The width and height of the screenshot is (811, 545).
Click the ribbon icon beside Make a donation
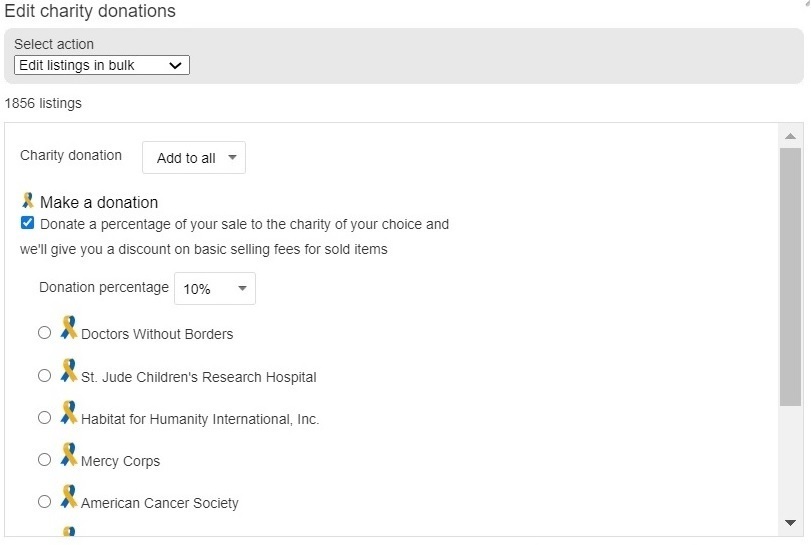(x=28, y=200)
